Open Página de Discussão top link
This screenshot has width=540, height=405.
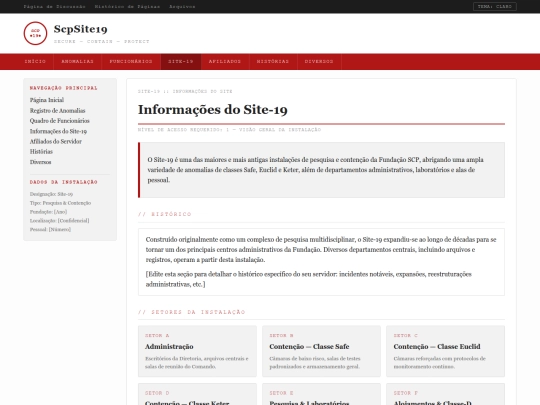54,7
